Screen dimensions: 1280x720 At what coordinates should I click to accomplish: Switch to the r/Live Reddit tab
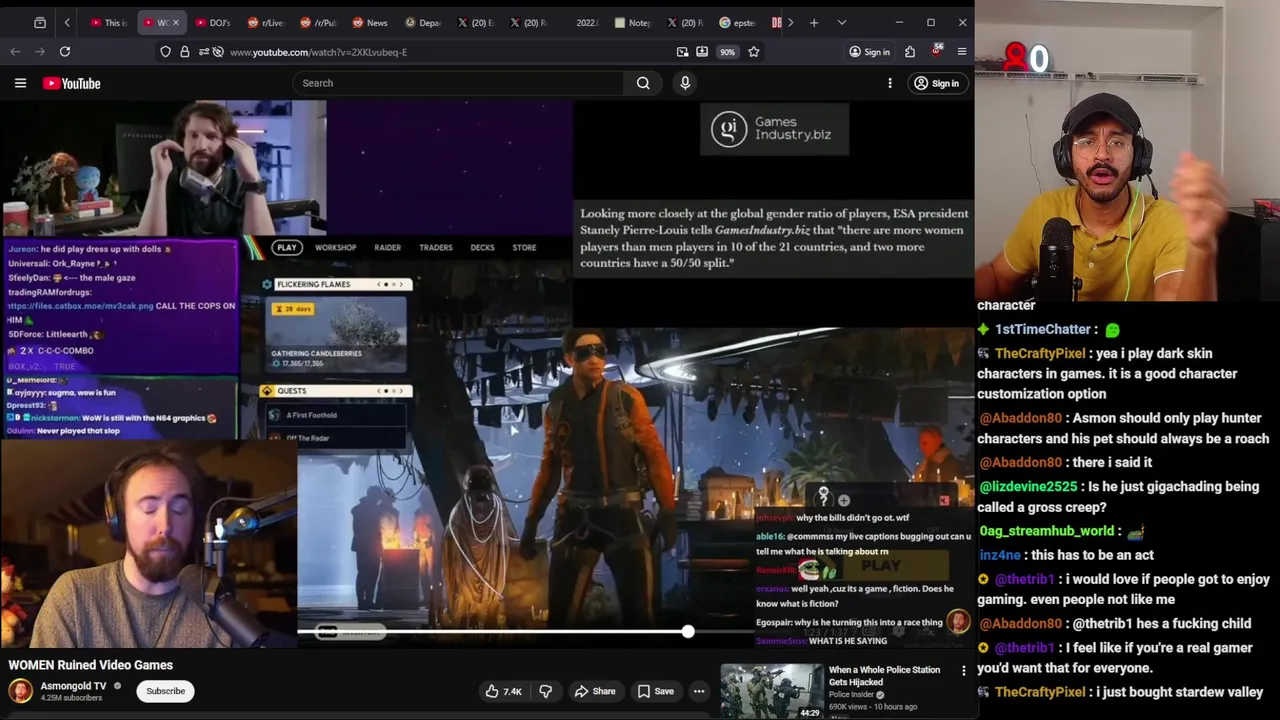pyautogui.click(x=265, y=22)
